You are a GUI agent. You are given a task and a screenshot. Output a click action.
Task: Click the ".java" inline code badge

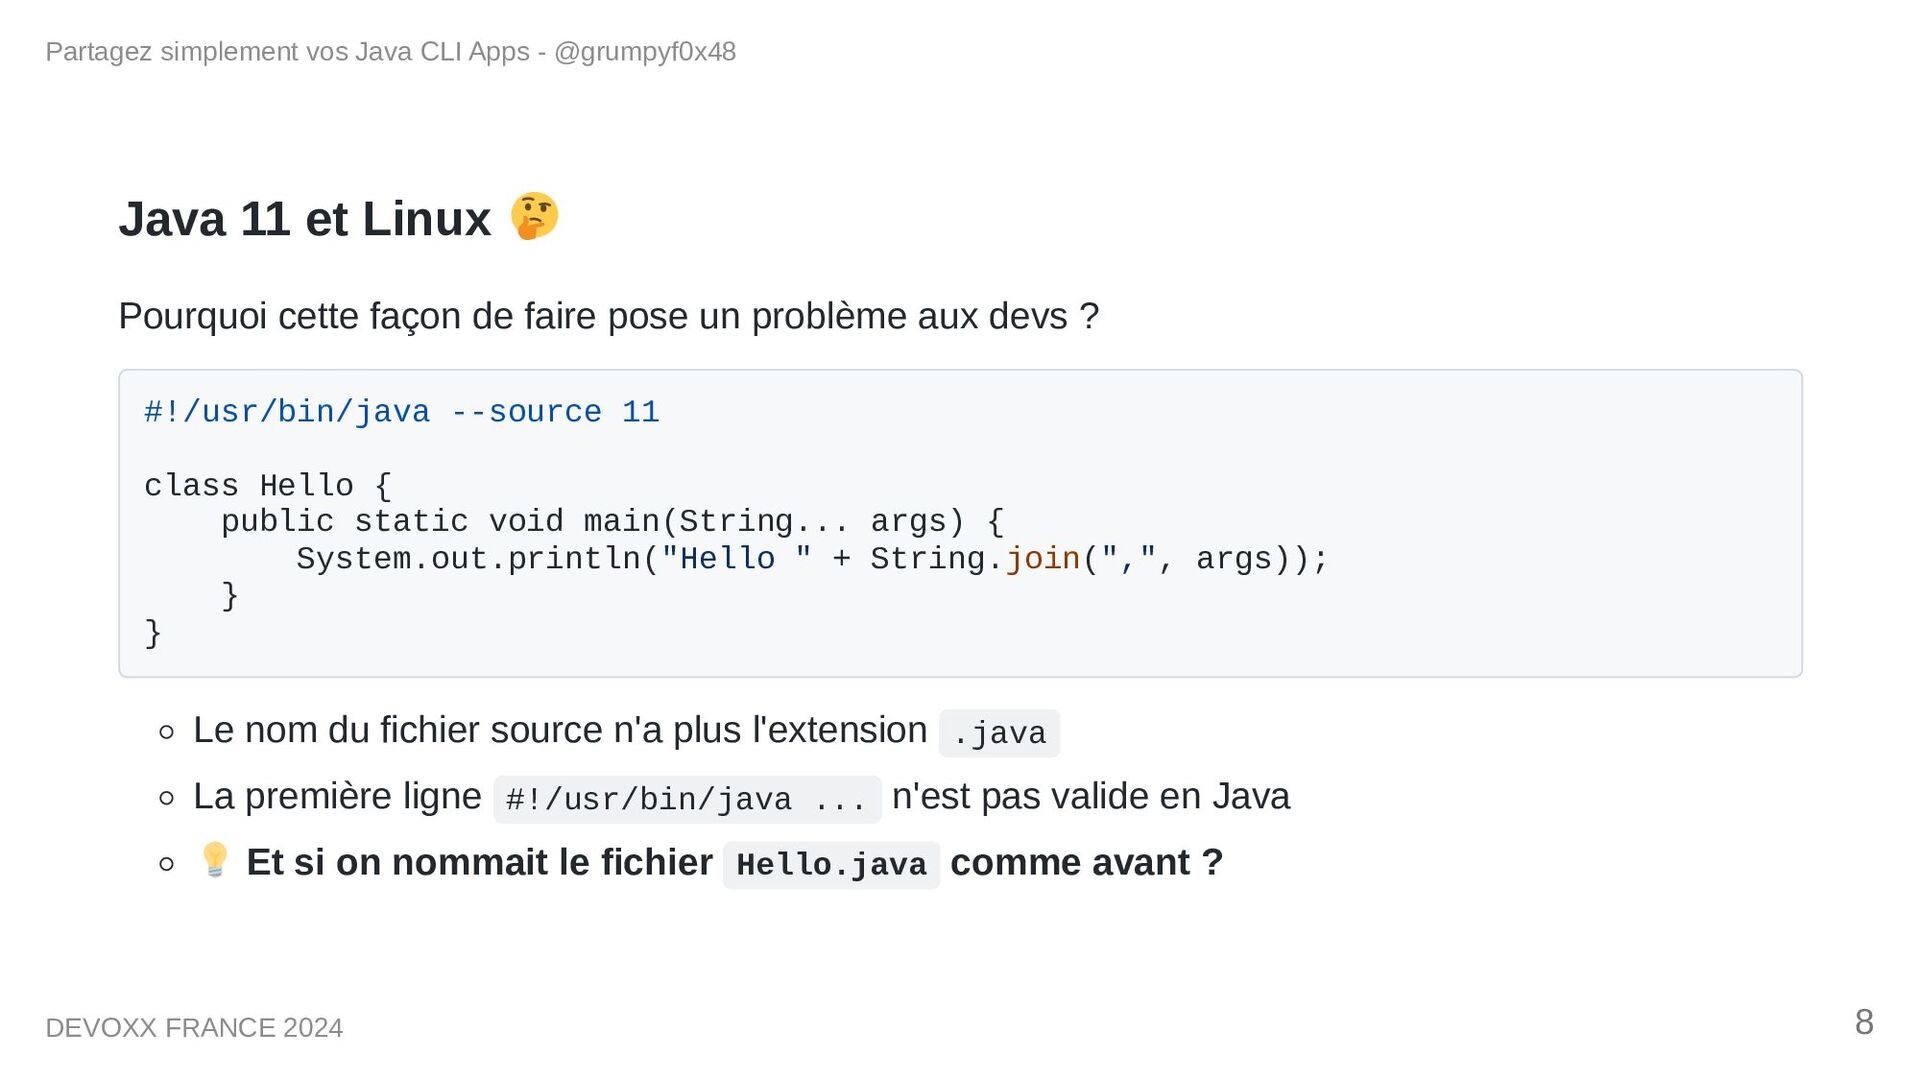point(999,734)
